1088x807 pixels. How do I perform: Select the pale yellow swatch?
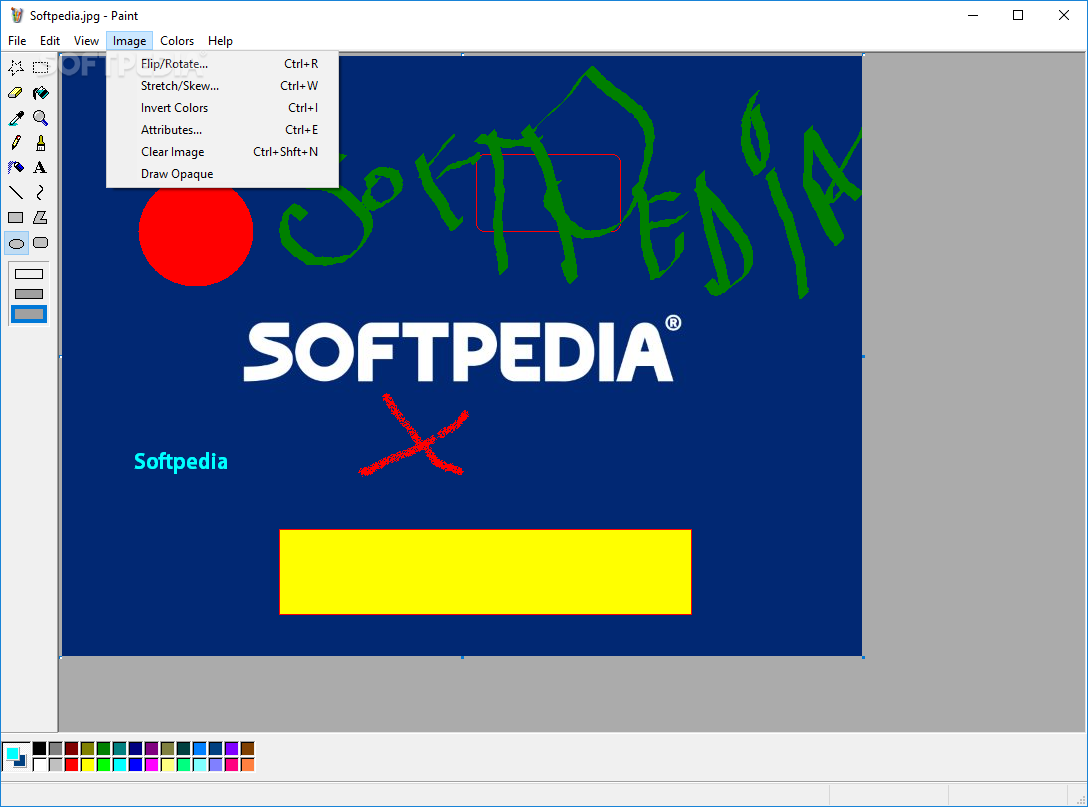tap(167, 765)
